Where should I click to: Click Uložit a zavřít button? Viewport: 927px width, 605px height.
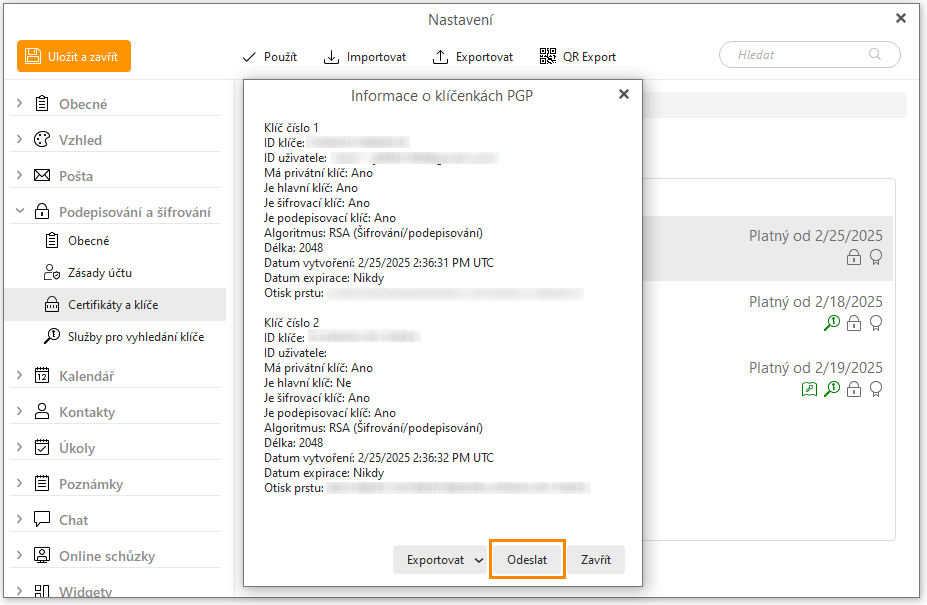click(x=74, y=57)
